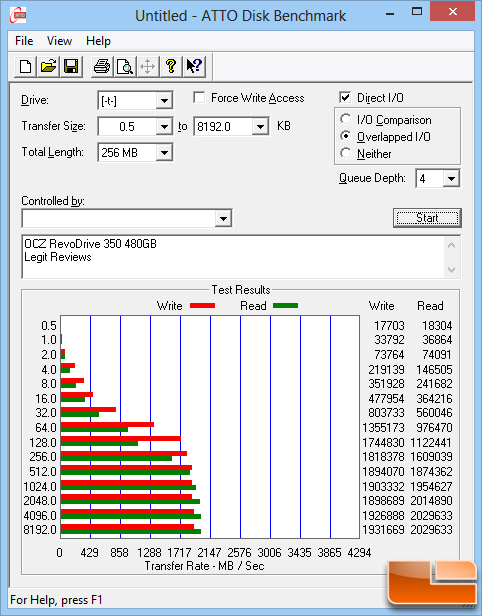The image size is (482, 616).
Task: Click the green Read legend swatch
Action: pos(285,305)
